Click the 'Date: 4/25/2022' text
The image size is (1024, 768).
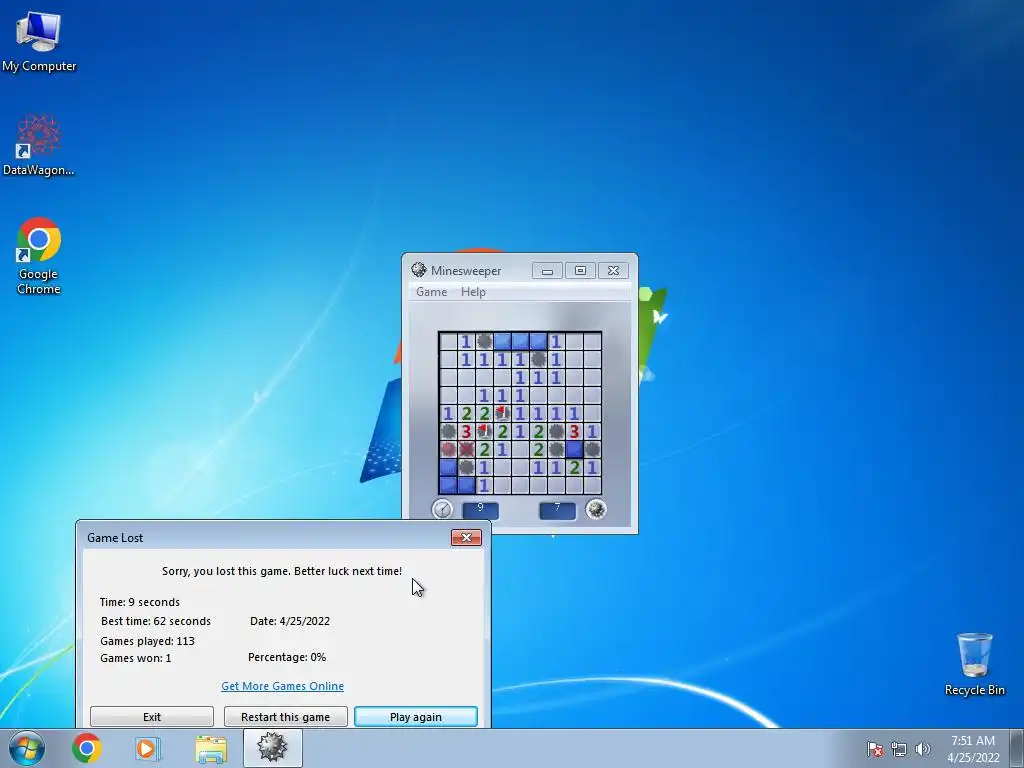point(290,621)
